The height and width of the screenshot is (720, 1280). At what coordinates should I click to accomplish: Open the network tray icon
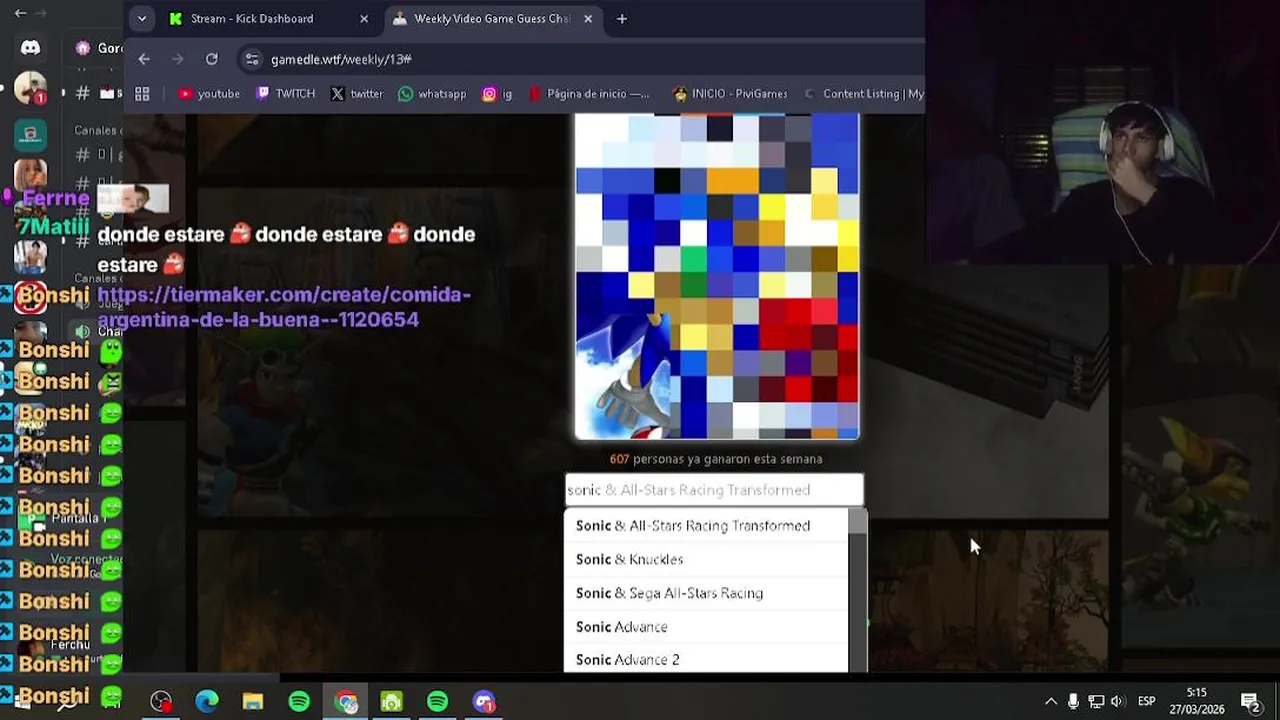pyautogui.click(x=1096, y=701)
